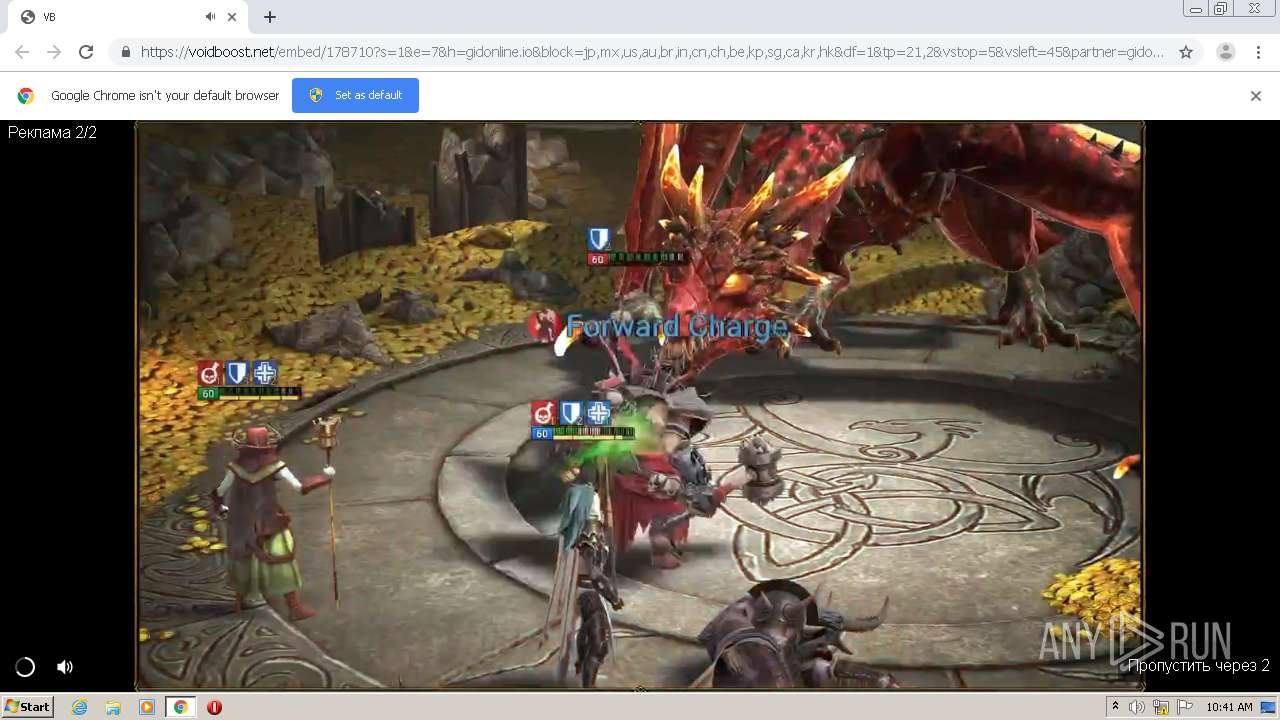Dismiss the default browser notification bar

[1256, 96]
